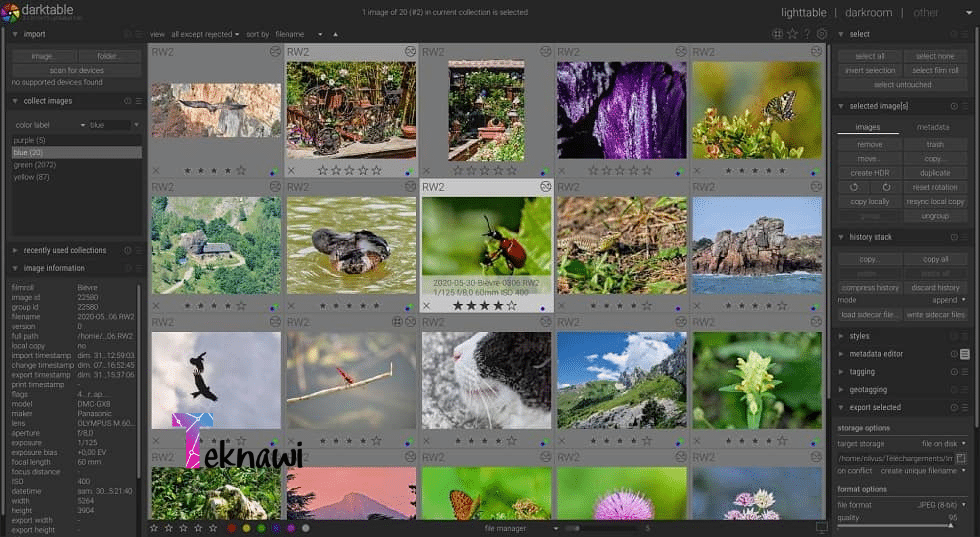Click the write sidecar files button
This screenshot has width=980, height=537.
coord(935,314)
